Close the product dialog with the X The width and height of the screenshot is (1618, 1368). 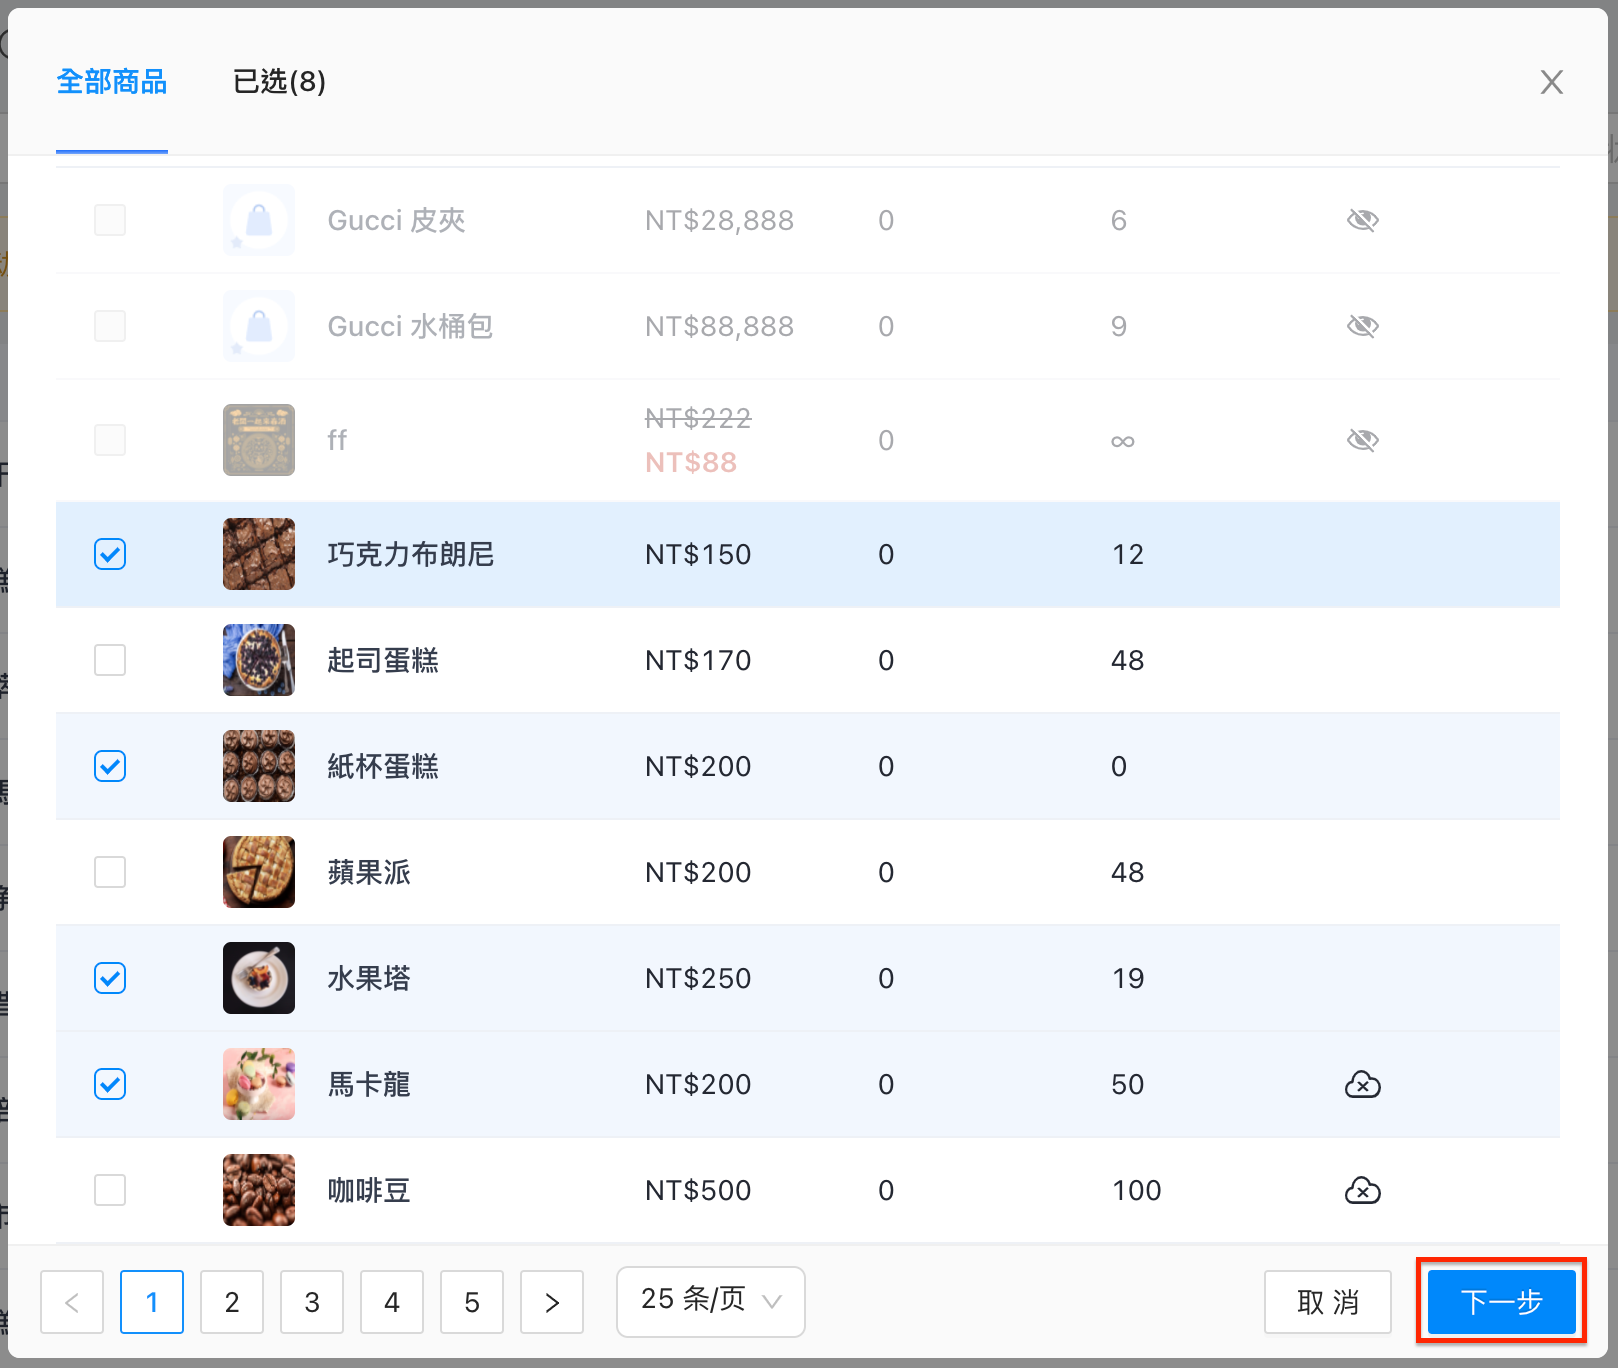coord(1551,82)
